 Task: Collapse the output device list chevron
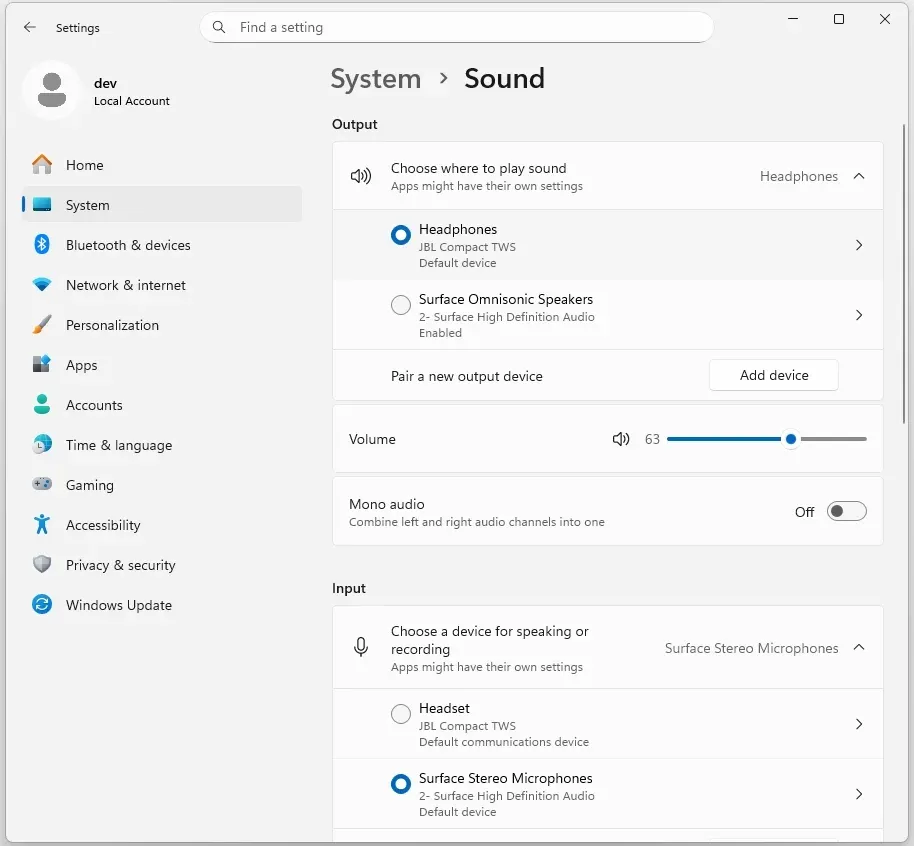tap(859, 176)
